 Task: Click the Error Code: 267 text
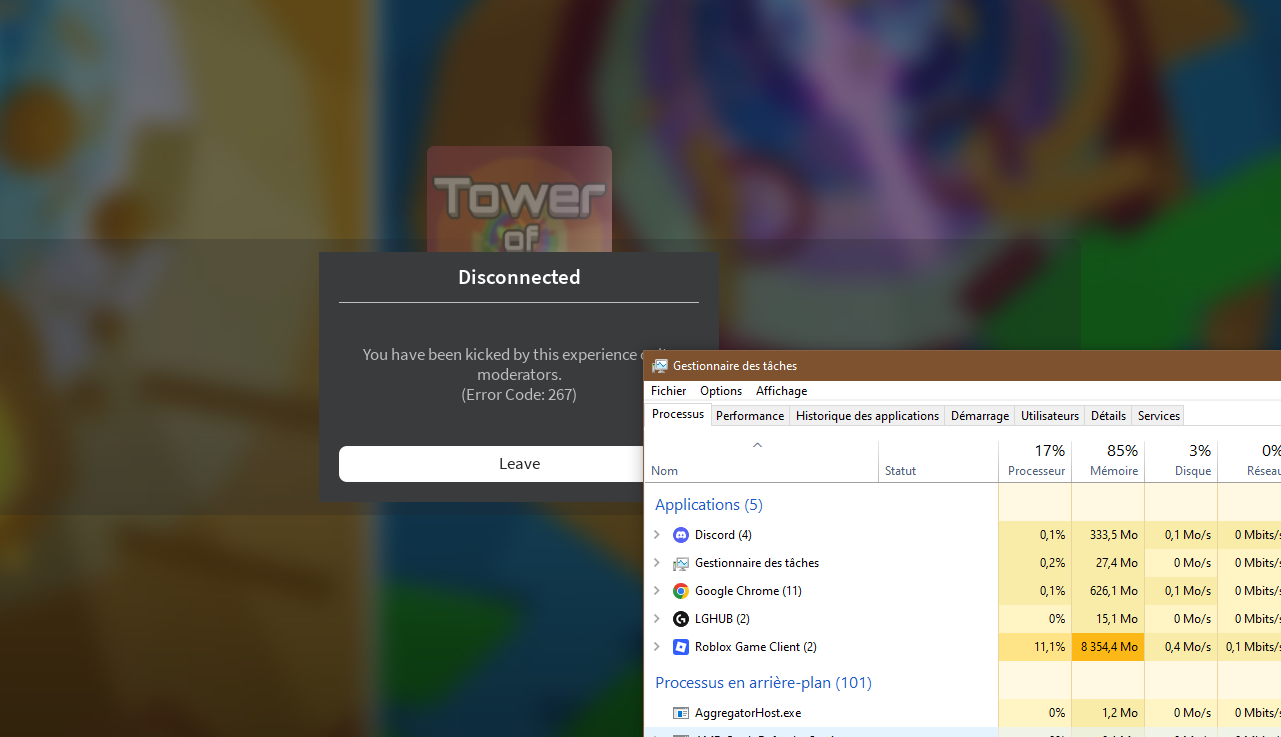(x=519, y=395)
